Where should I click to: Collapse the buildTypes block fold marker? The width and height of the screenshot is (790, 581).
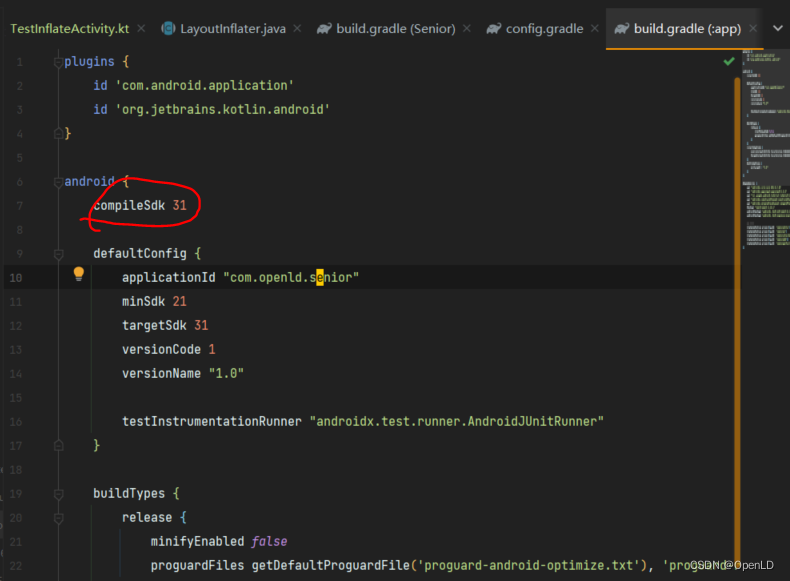[58, 494]
